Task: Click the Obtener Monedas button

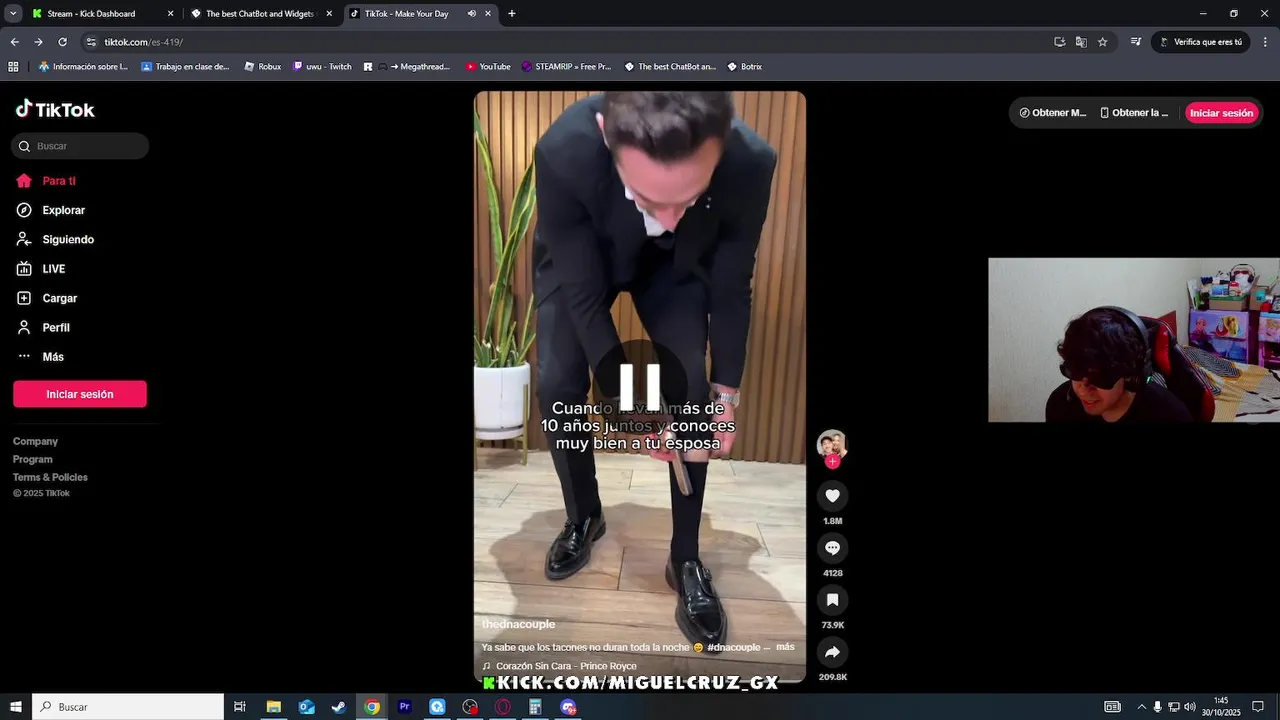Action: tap(1052, 113)
